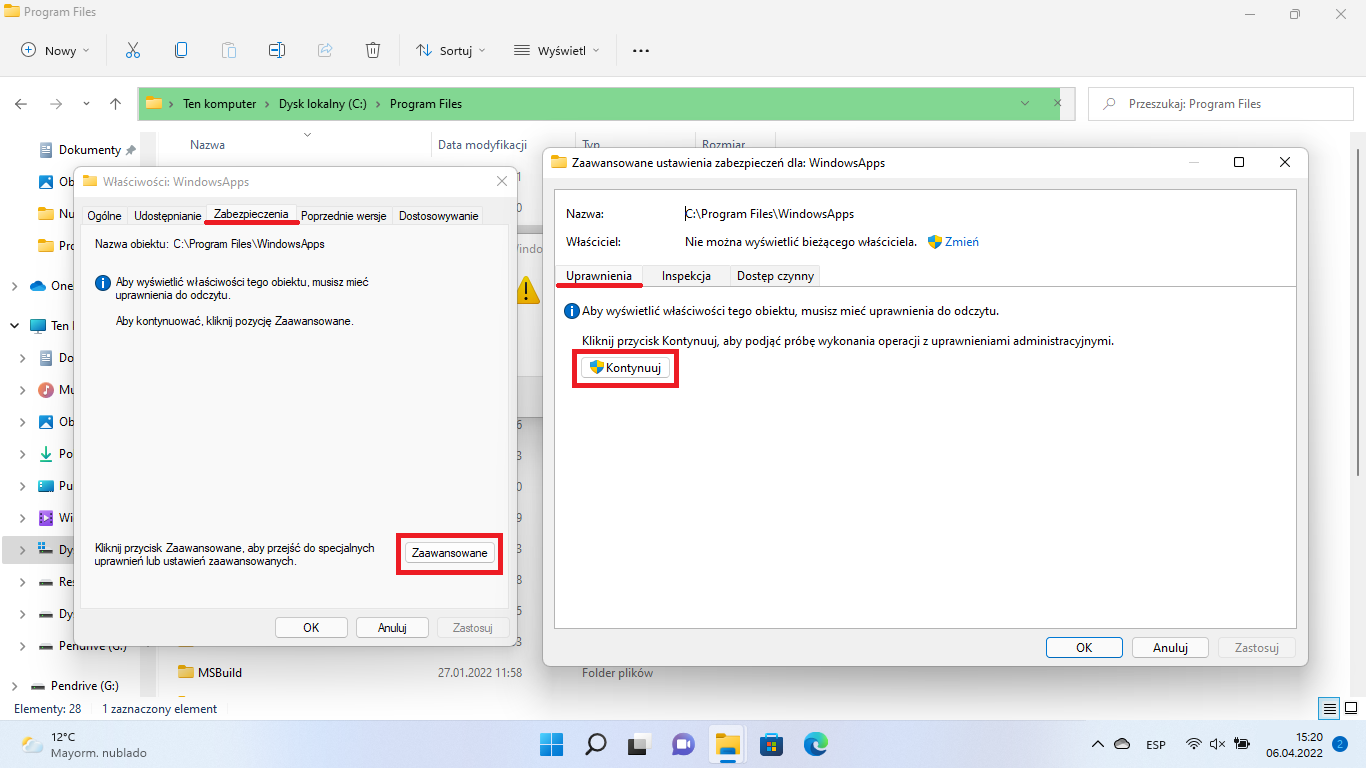Screen dimensions: 1366x768
Task: Click the notification count badge
Action: coord(1339,744)
